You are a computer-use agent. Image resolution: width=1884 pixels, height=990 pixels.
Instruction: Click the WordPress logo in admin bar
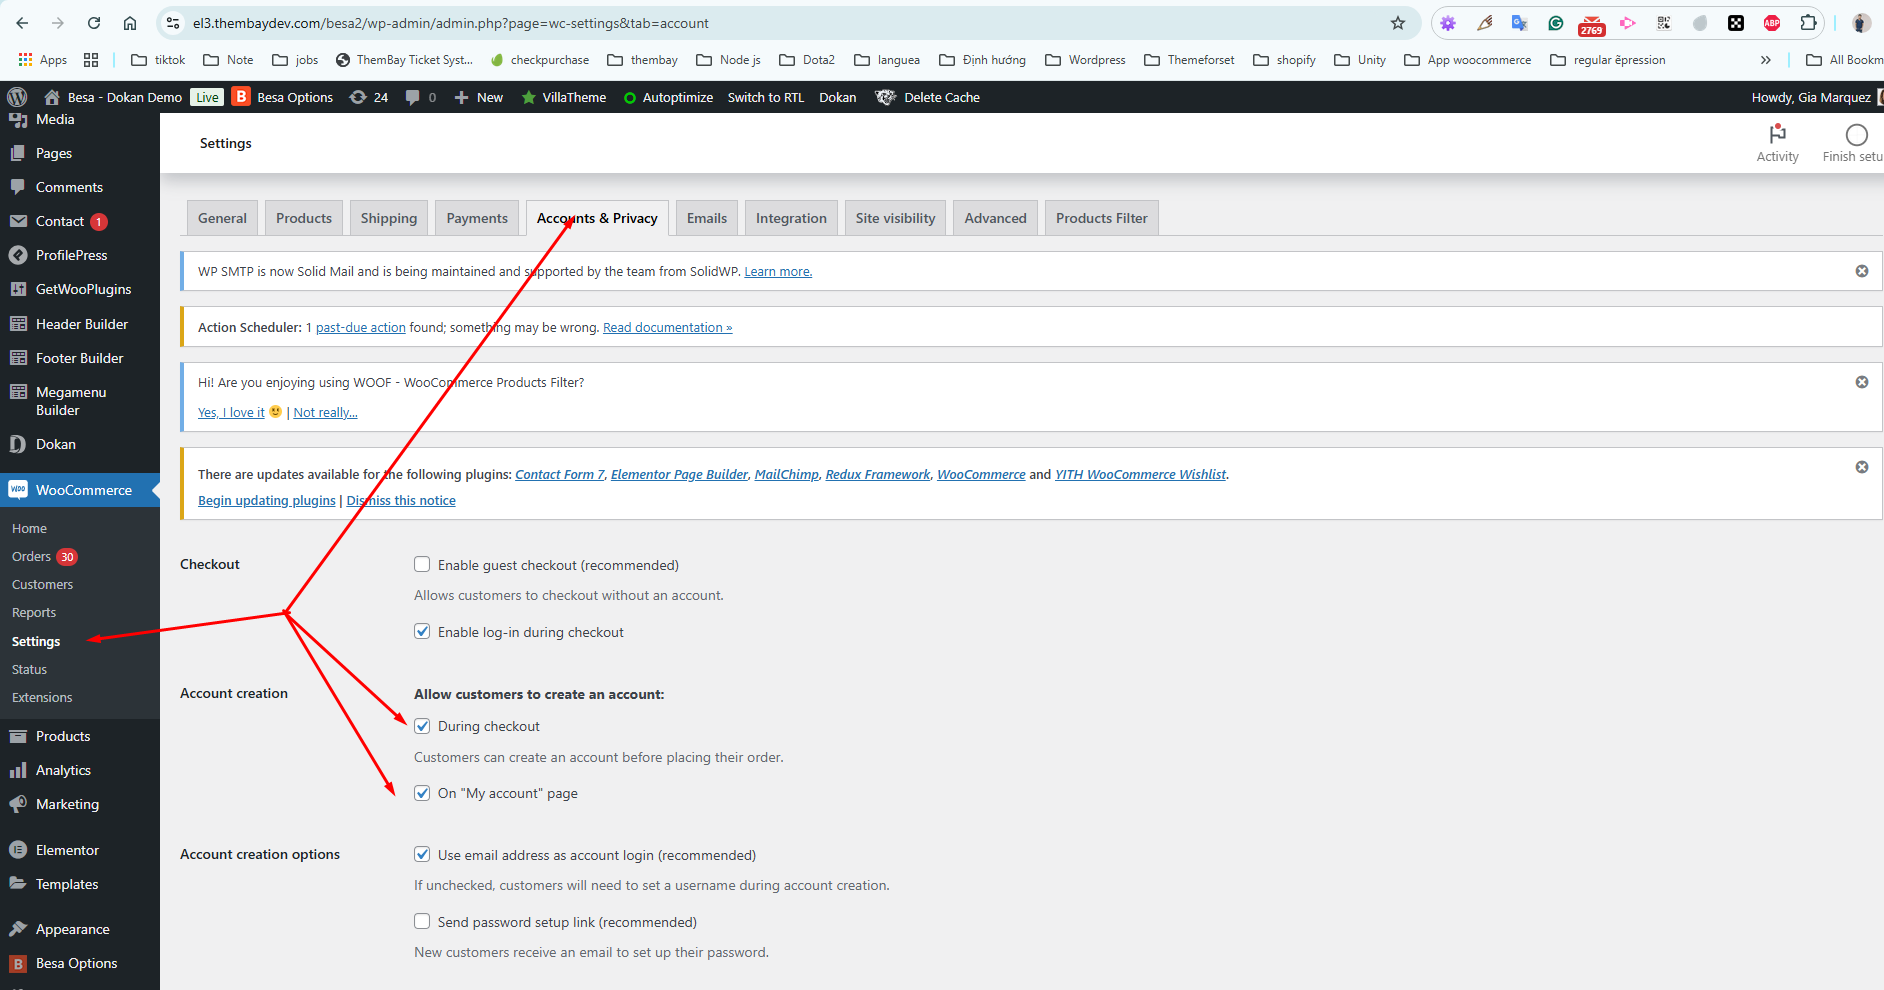[17, 97]
